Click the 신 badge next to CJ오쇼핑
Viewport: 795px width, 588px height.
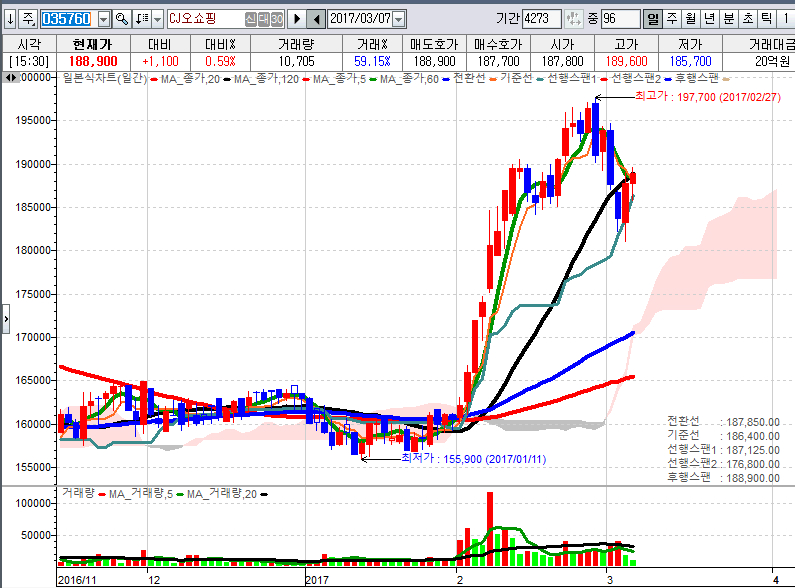tap(250, 19)
